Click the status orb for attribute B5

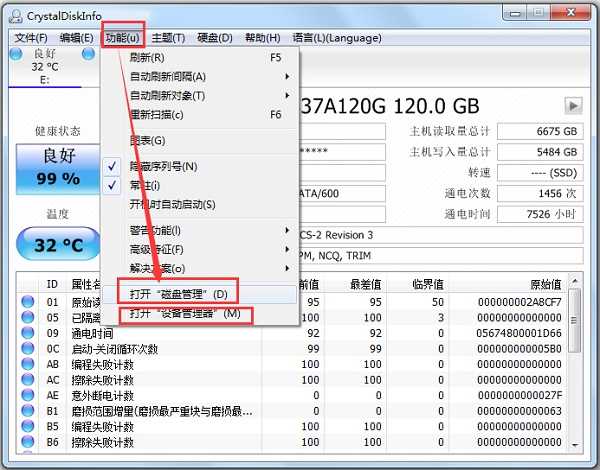tap(28, 426)
